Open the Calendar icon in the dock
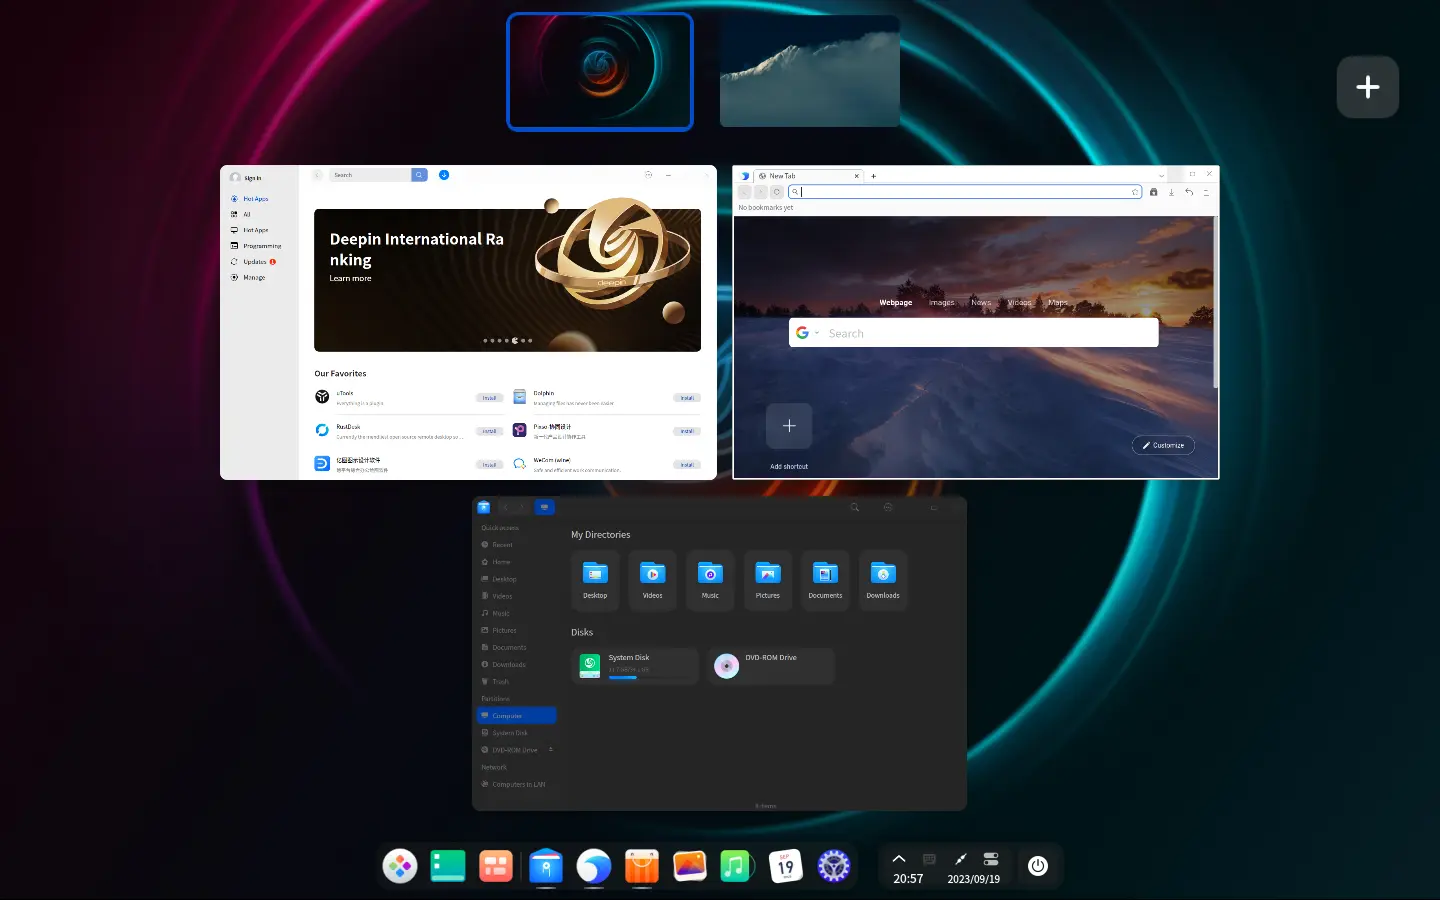The image size is (1440, 900). (x=786, y=866)
